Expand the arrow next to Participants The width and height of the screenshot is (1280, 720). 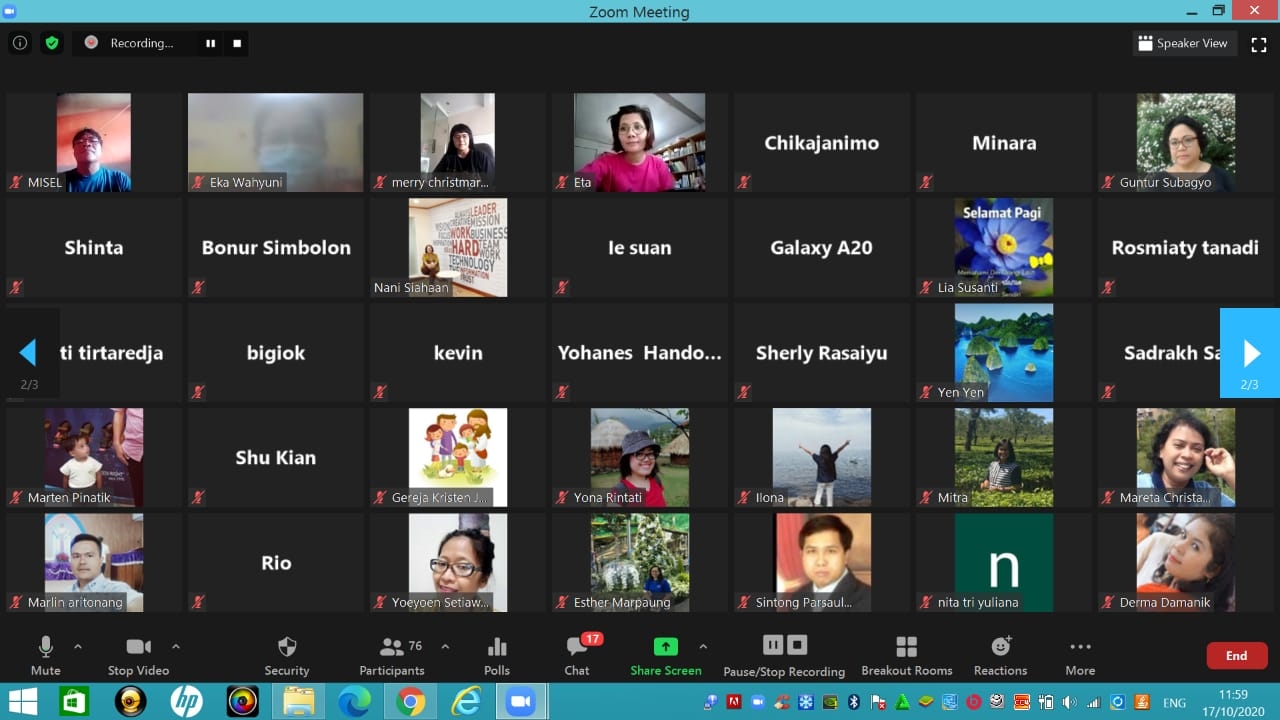445,646
